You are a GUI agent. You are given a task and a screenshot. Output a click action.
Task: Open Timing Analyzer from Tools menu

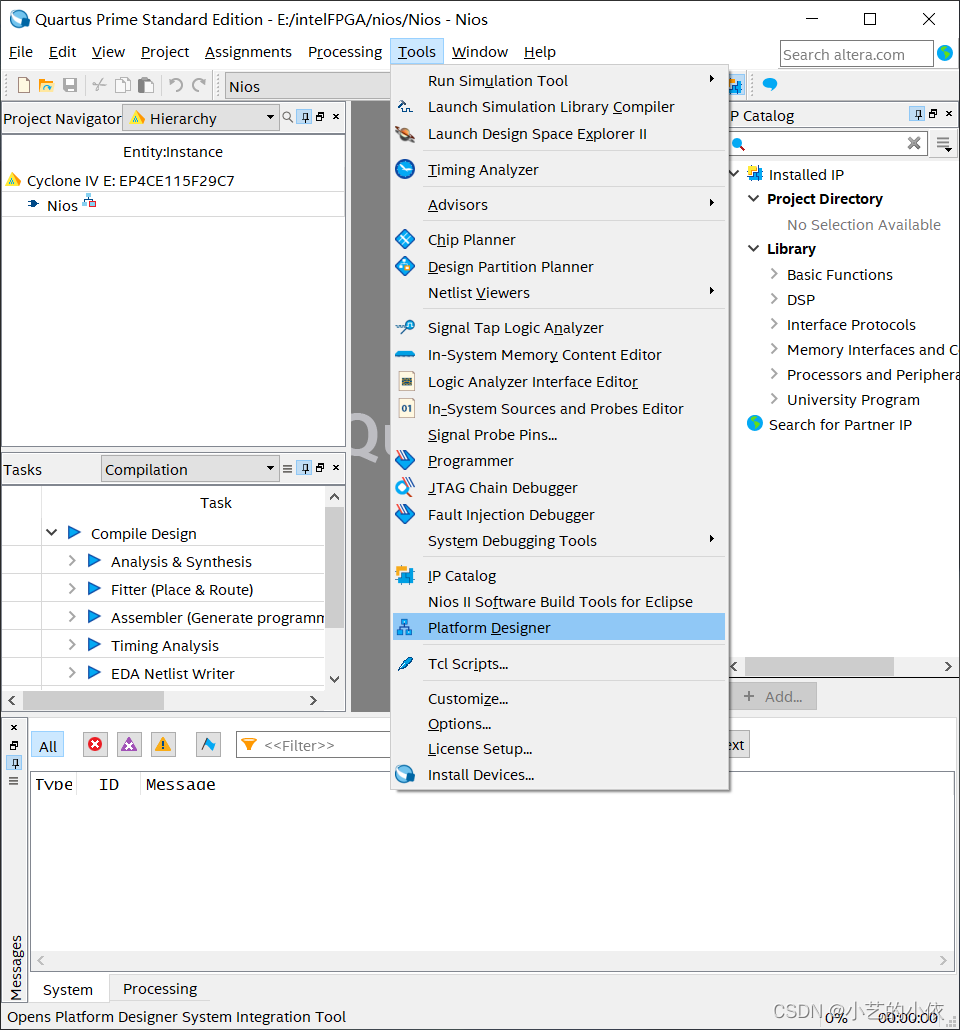coord(559,169)
